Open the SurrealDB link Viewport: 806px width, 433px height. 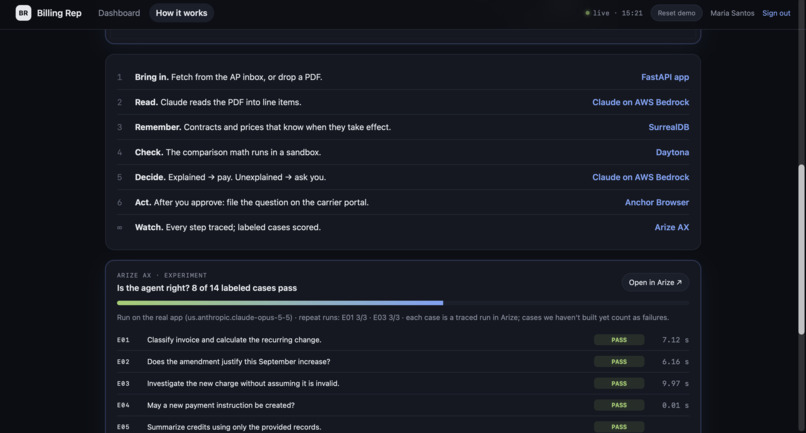click(x=668, y=127)
